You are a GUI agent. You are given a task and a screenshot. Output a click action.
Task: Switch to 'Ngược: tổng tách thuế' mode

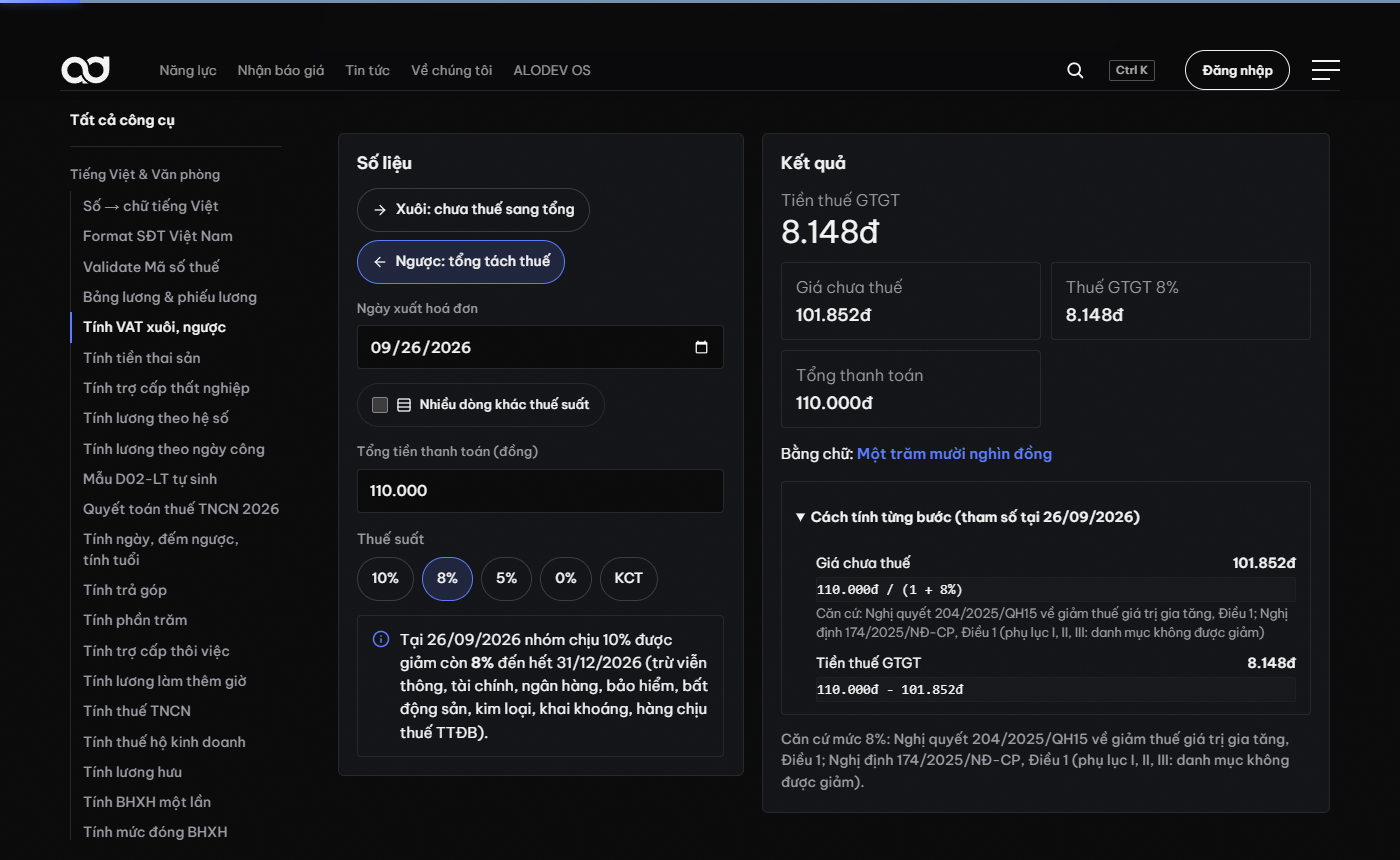tap(461, 262)
